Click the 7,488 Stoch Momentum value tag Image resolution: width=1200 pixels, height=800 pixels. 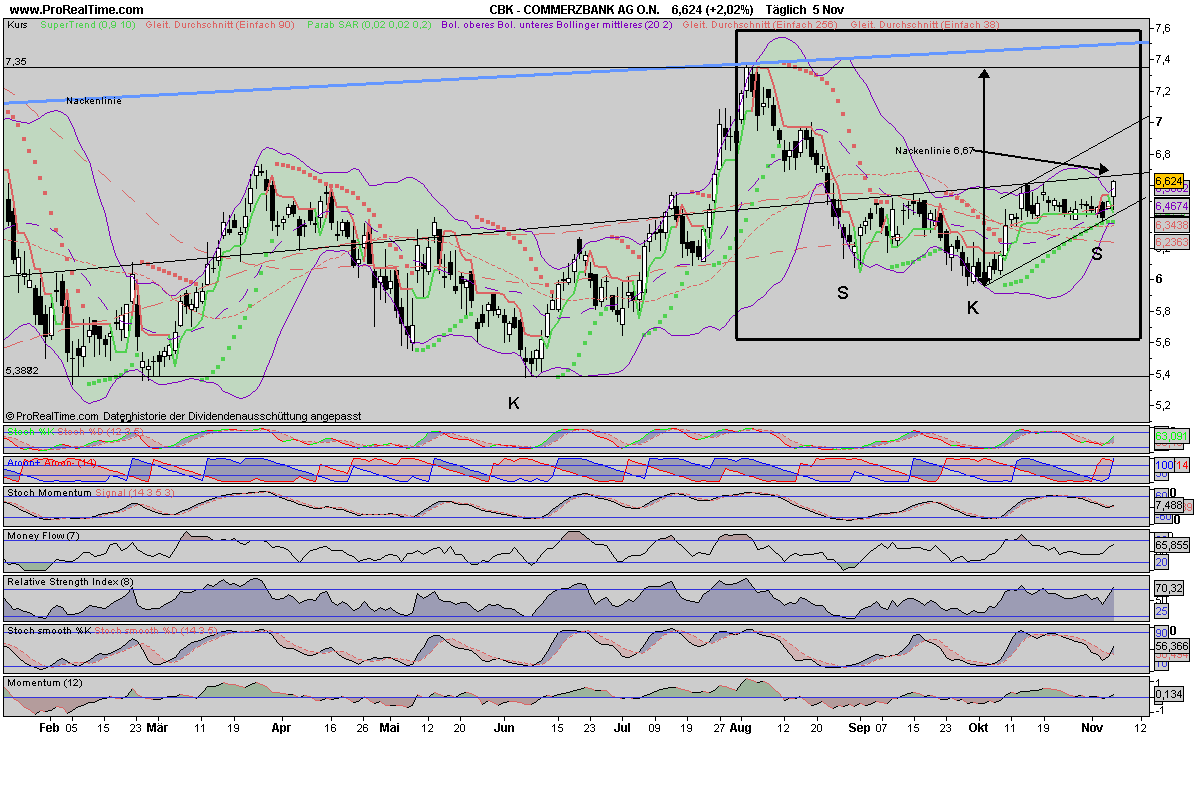pyautogui.click(x=1168, y=505)
